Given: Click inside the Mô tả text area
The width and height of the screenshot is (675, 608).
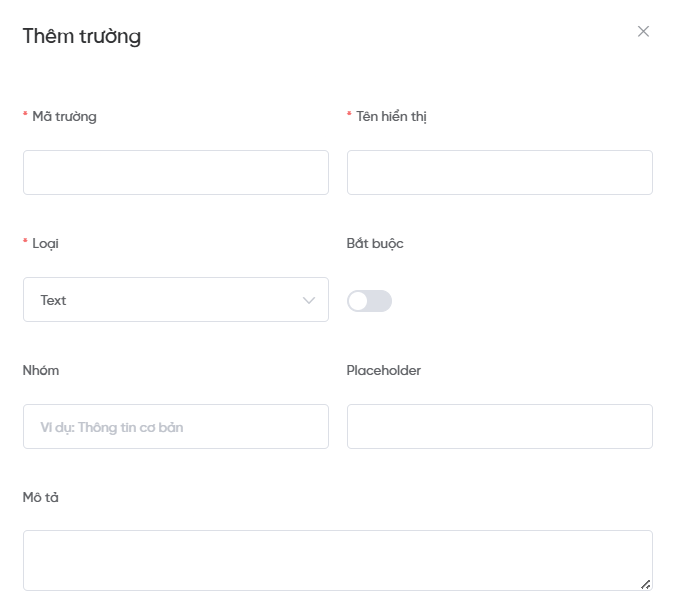Looking at the screenshot, I should [x=337, y=560].
